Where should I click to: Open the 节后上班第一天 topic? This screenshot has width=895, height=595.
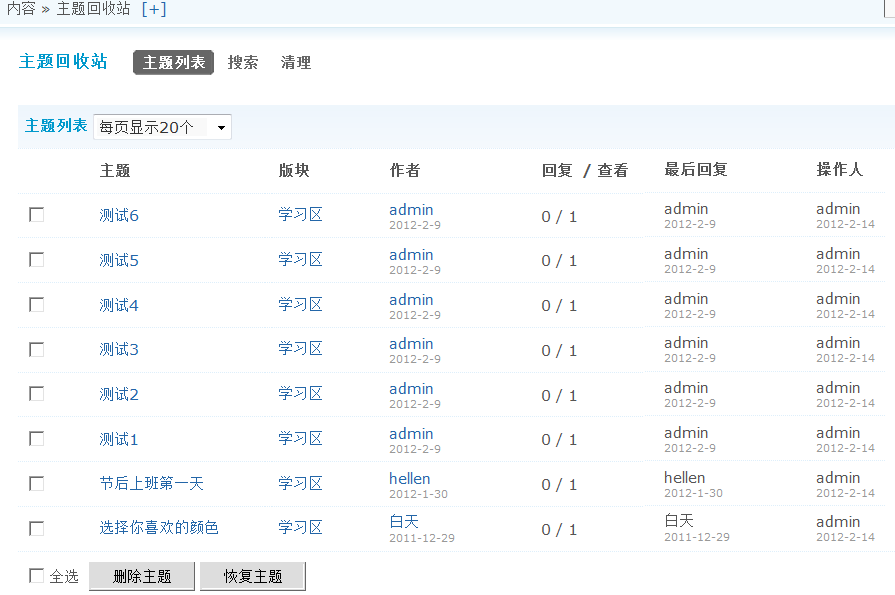pyautogui.click(x=151, y=484)
